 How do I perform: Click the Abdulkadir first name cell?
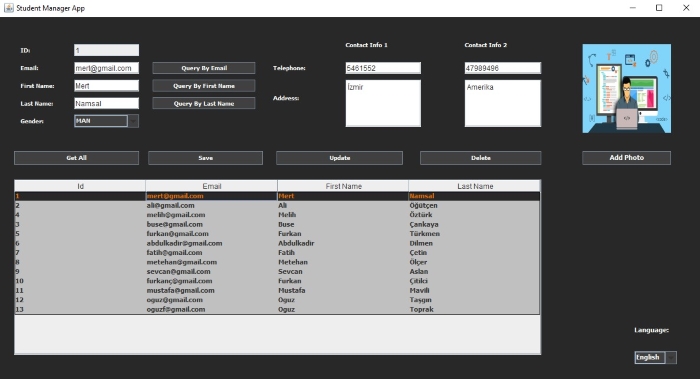(343, 243)
